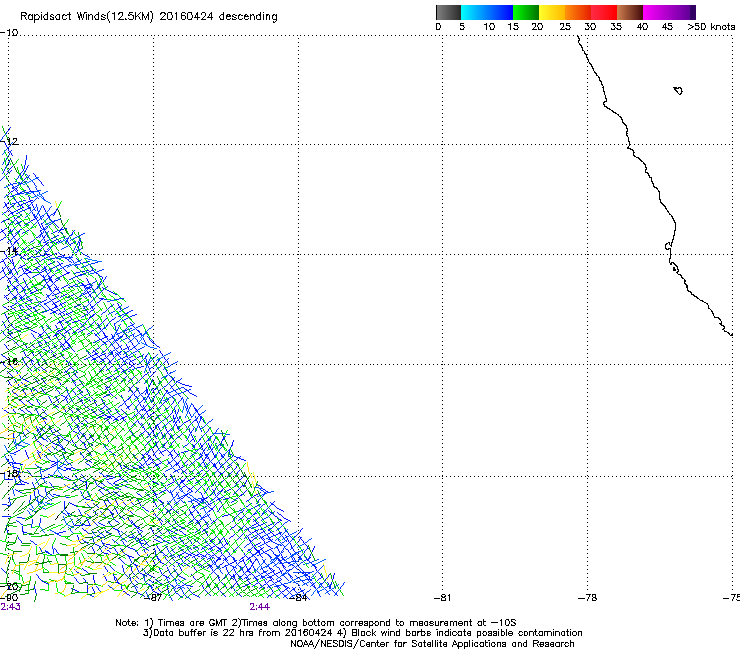The height and width of the screenshot is (650, 740).
Task: Click the date text '20160424 descending'
Action: (x=219, y=17)
